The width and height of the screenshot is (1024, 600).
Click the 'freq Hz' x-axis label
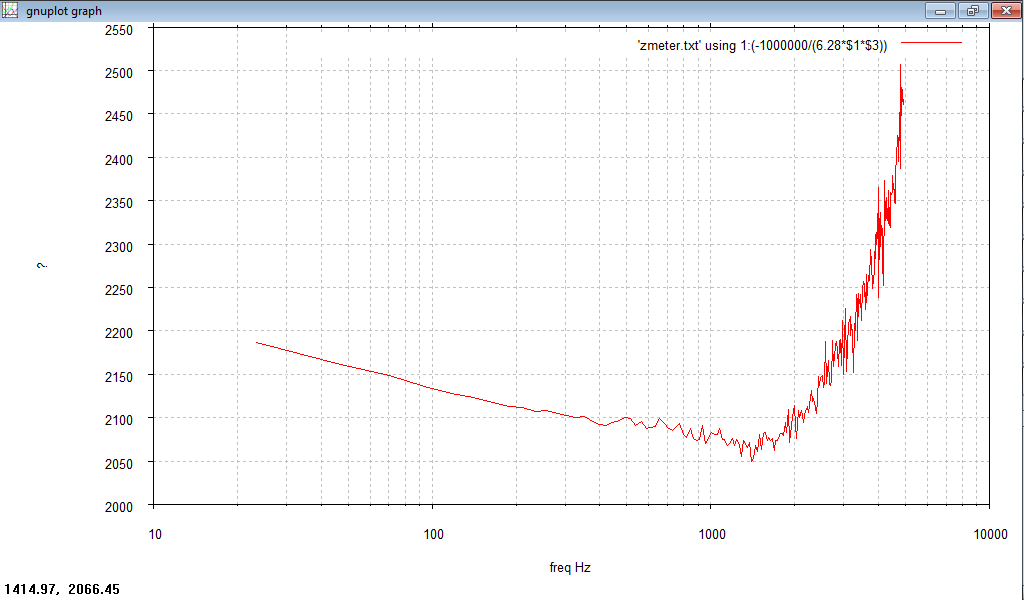pyautogui.click(x=570, y=567)
